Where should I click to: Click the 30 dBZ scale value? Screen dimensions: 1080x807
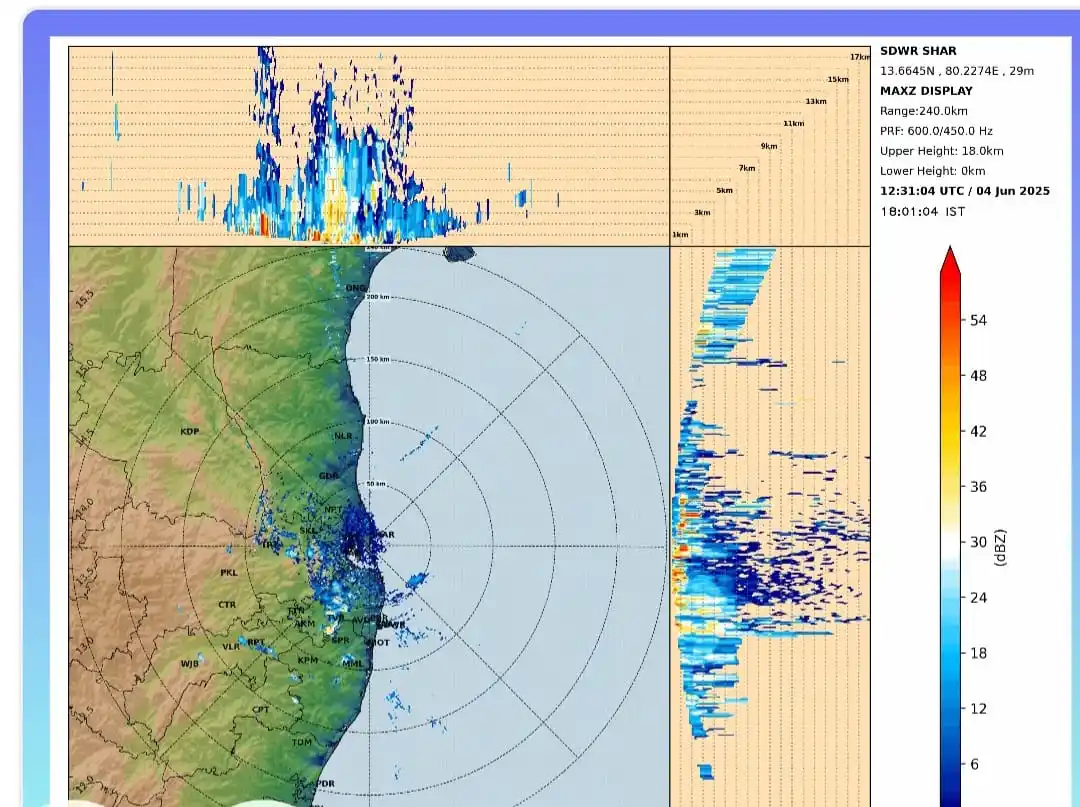pyautogui.click(x=978, y=543)
